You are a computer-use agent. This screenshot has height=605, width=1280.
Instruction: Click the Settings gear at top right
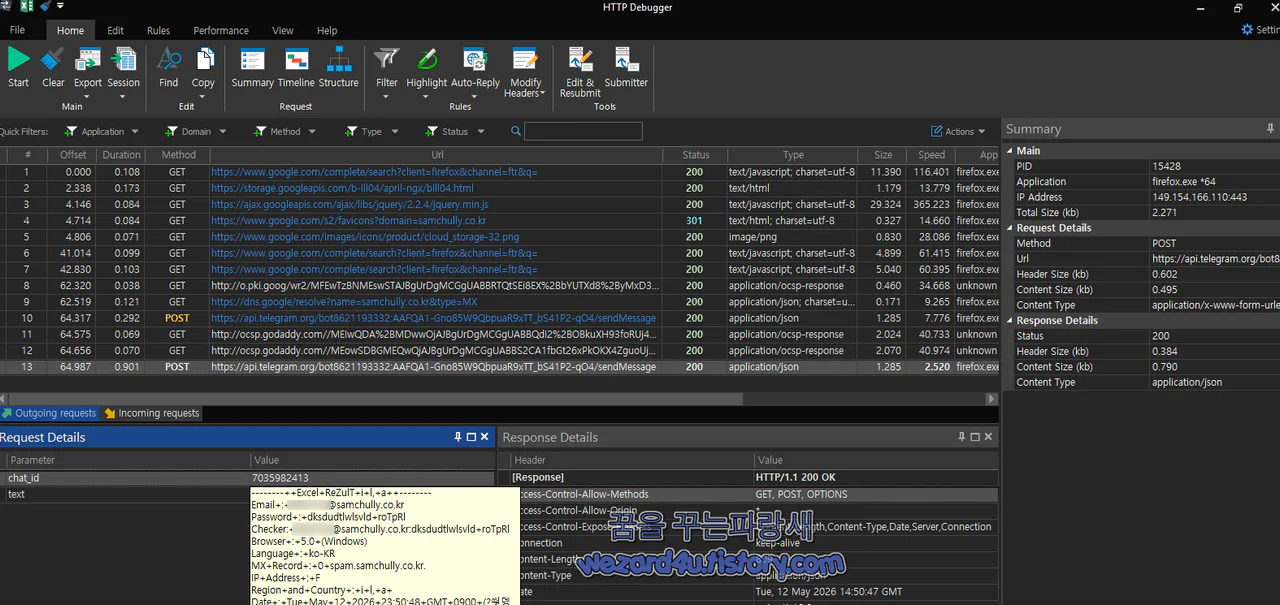[x=1247, y=30]
